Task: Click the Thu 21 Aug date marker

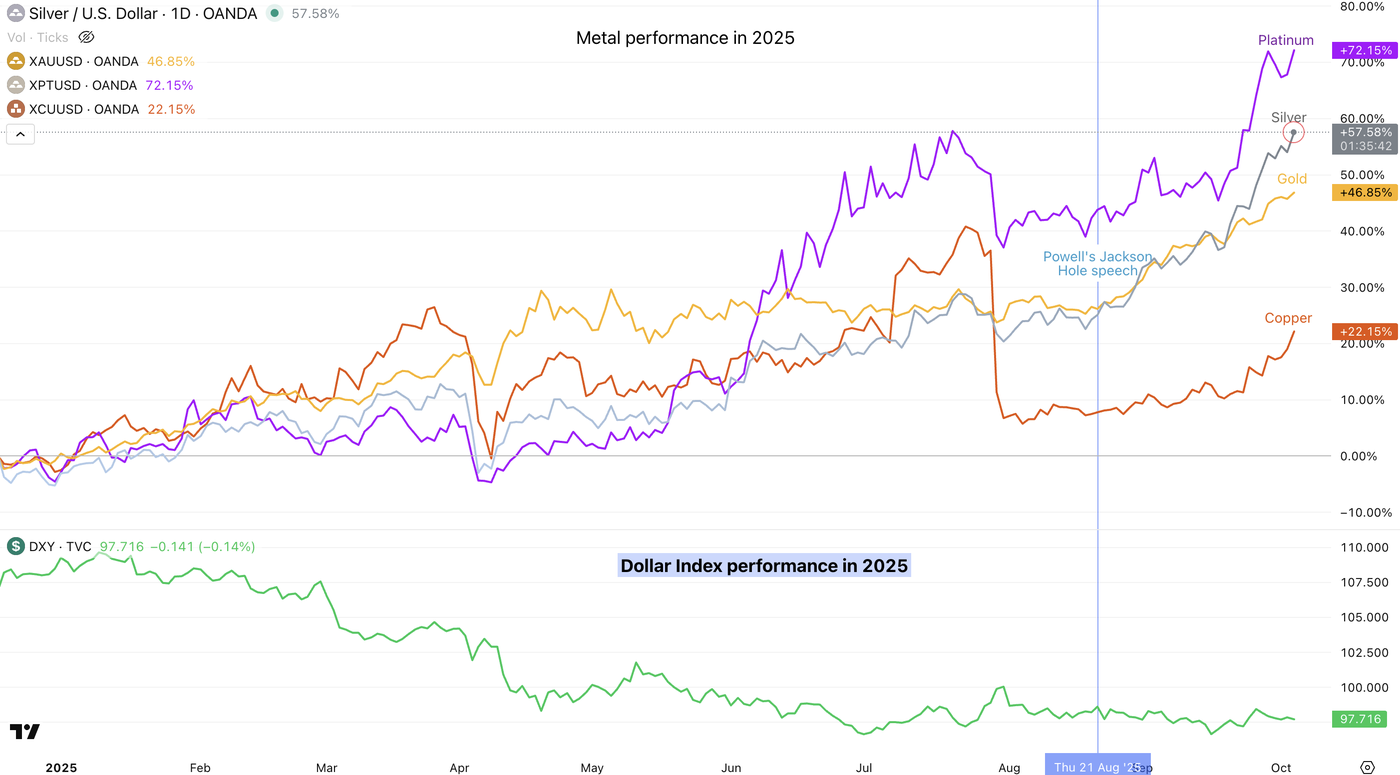Action: [1097, 767]
